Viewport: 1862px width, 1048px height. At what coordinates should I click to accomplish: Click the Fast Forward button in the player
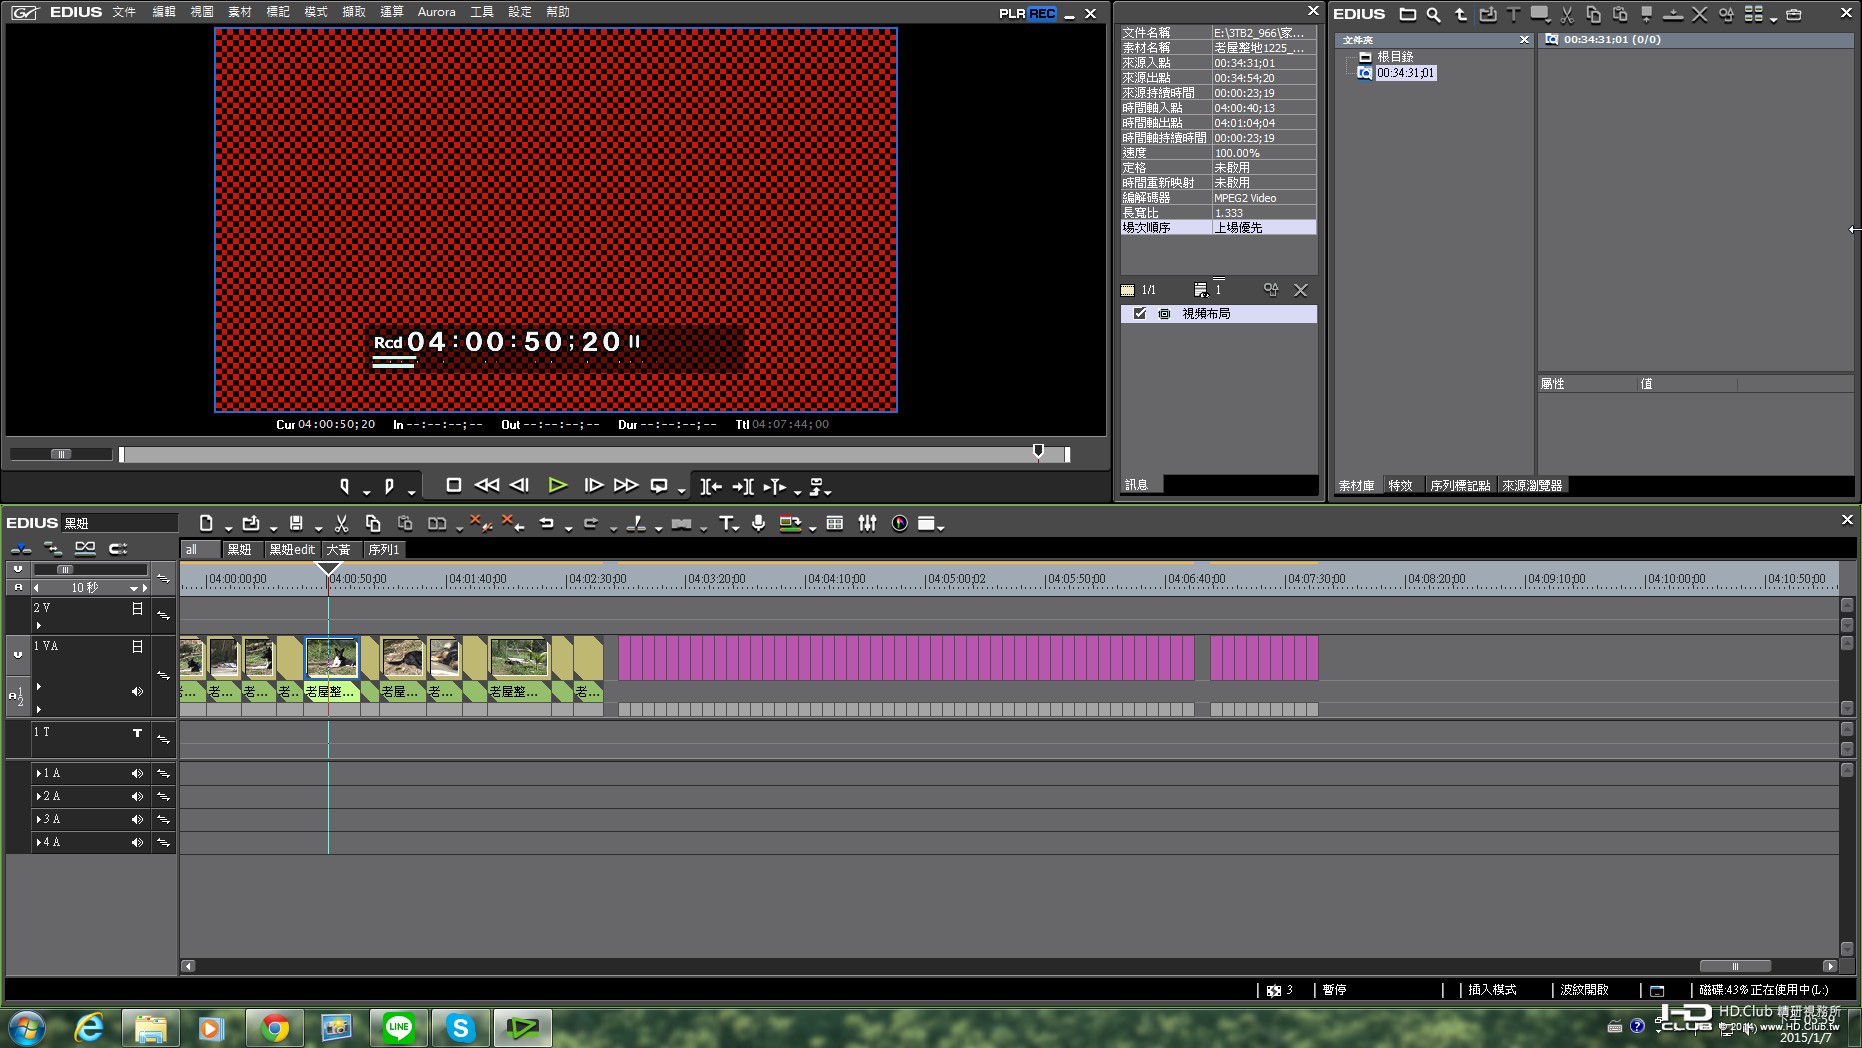click(626, 485)
